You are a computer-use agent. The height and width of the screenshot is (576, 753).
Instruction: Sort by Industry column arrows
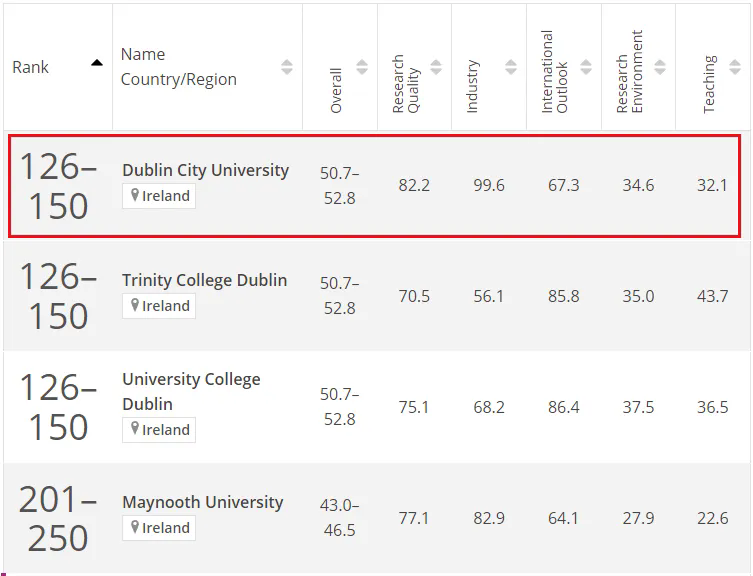click(511, 67)
